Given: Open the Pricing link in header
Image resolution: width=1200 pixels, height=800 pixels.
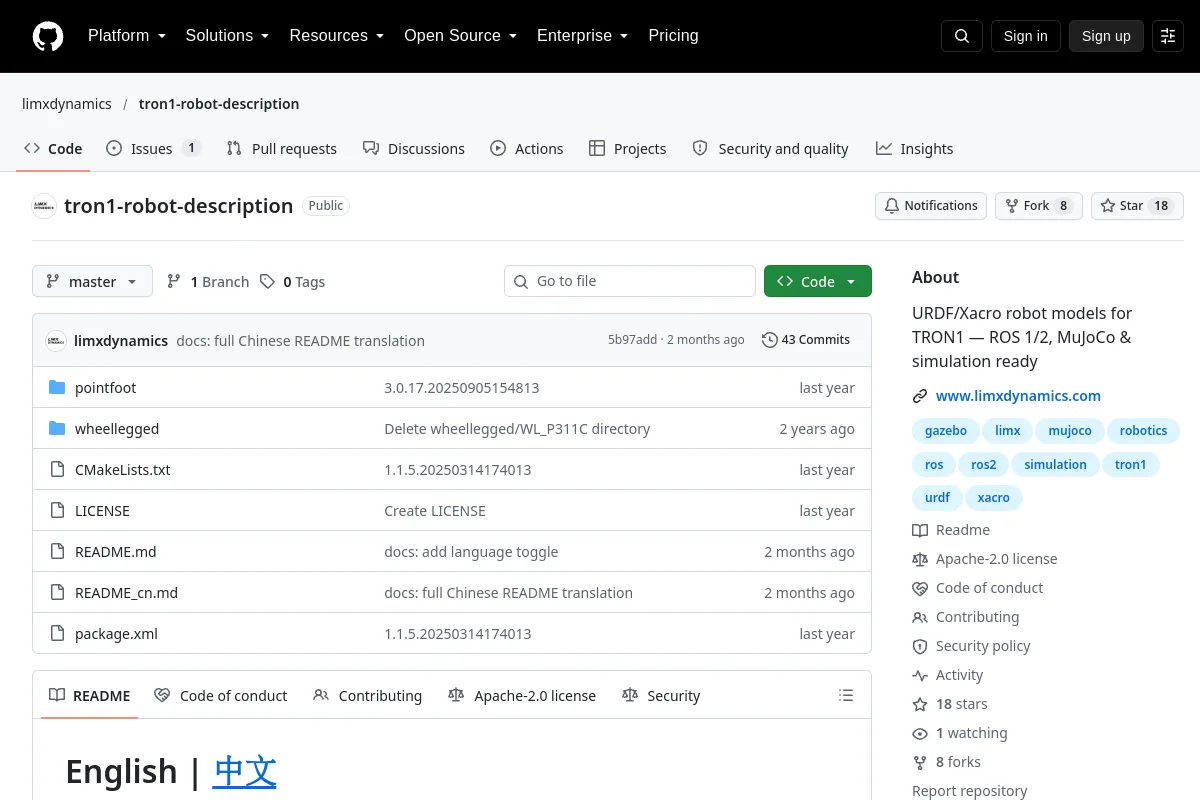Looking at the screenshot, I should 673,36.
